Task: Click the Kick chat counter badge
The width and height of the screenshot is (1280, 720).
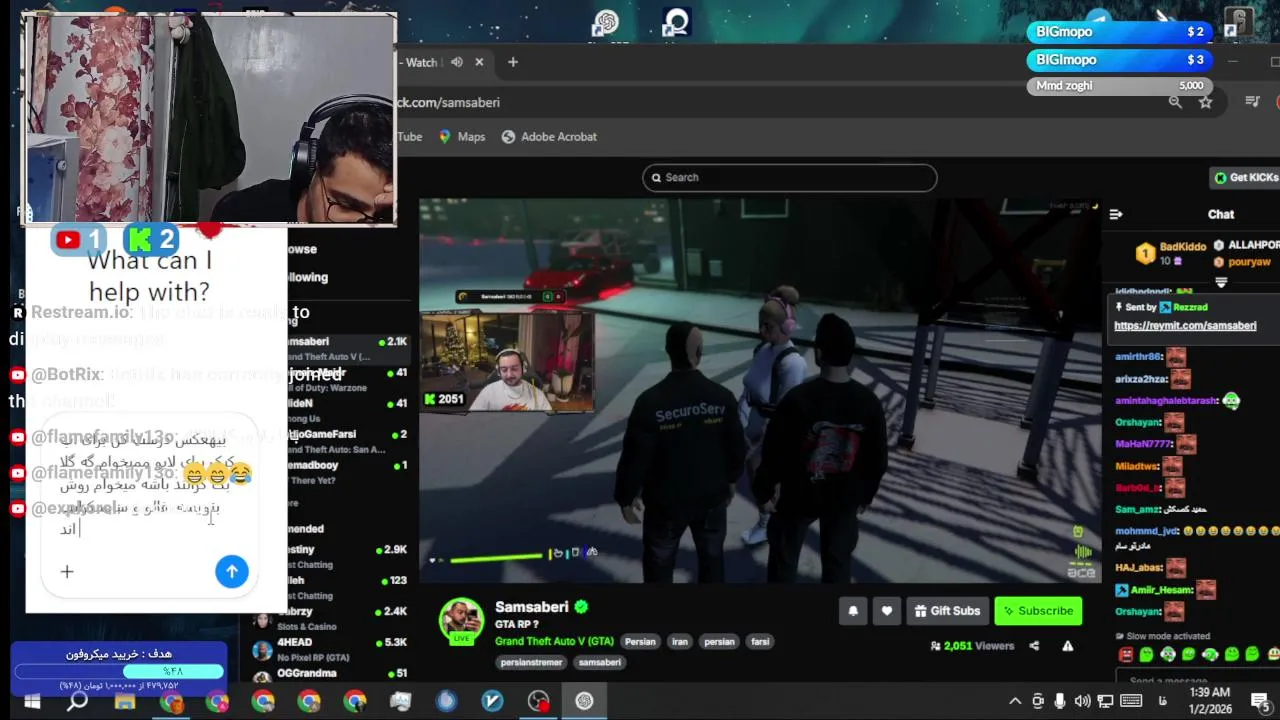Action: pos(152,240)
